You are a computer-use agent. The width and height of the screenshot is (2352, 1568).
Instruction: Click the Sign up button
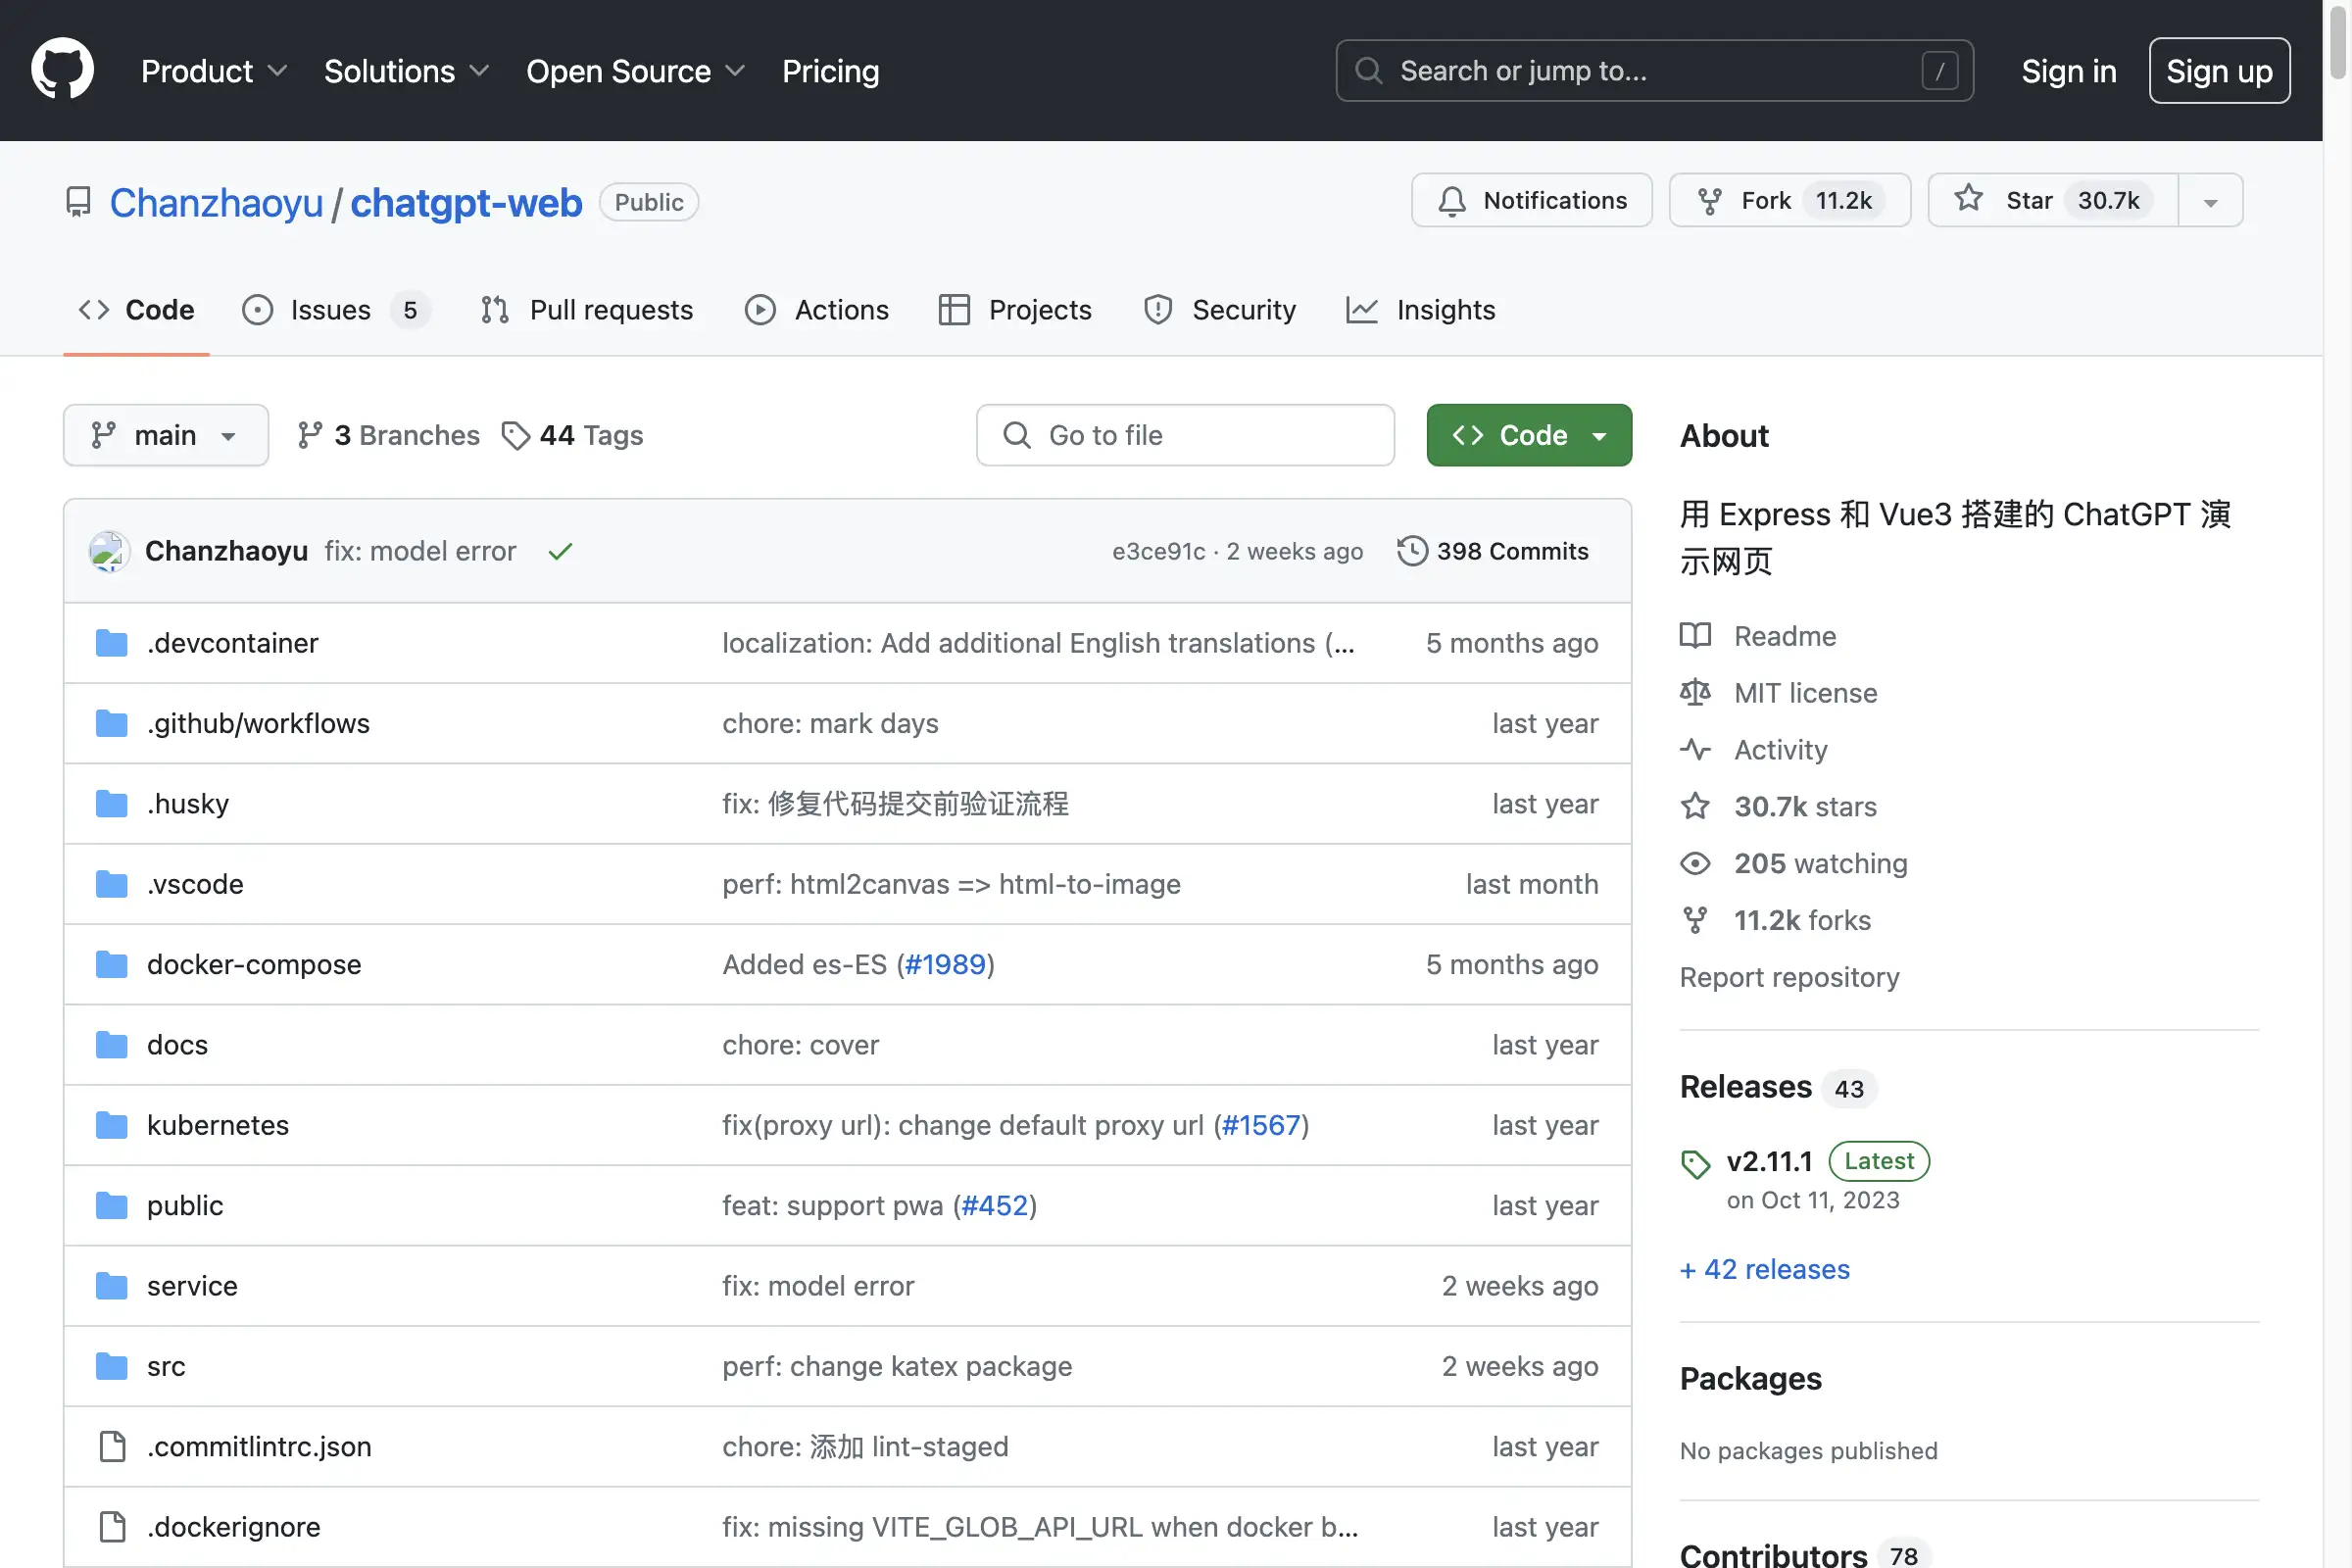point(2219,70)
